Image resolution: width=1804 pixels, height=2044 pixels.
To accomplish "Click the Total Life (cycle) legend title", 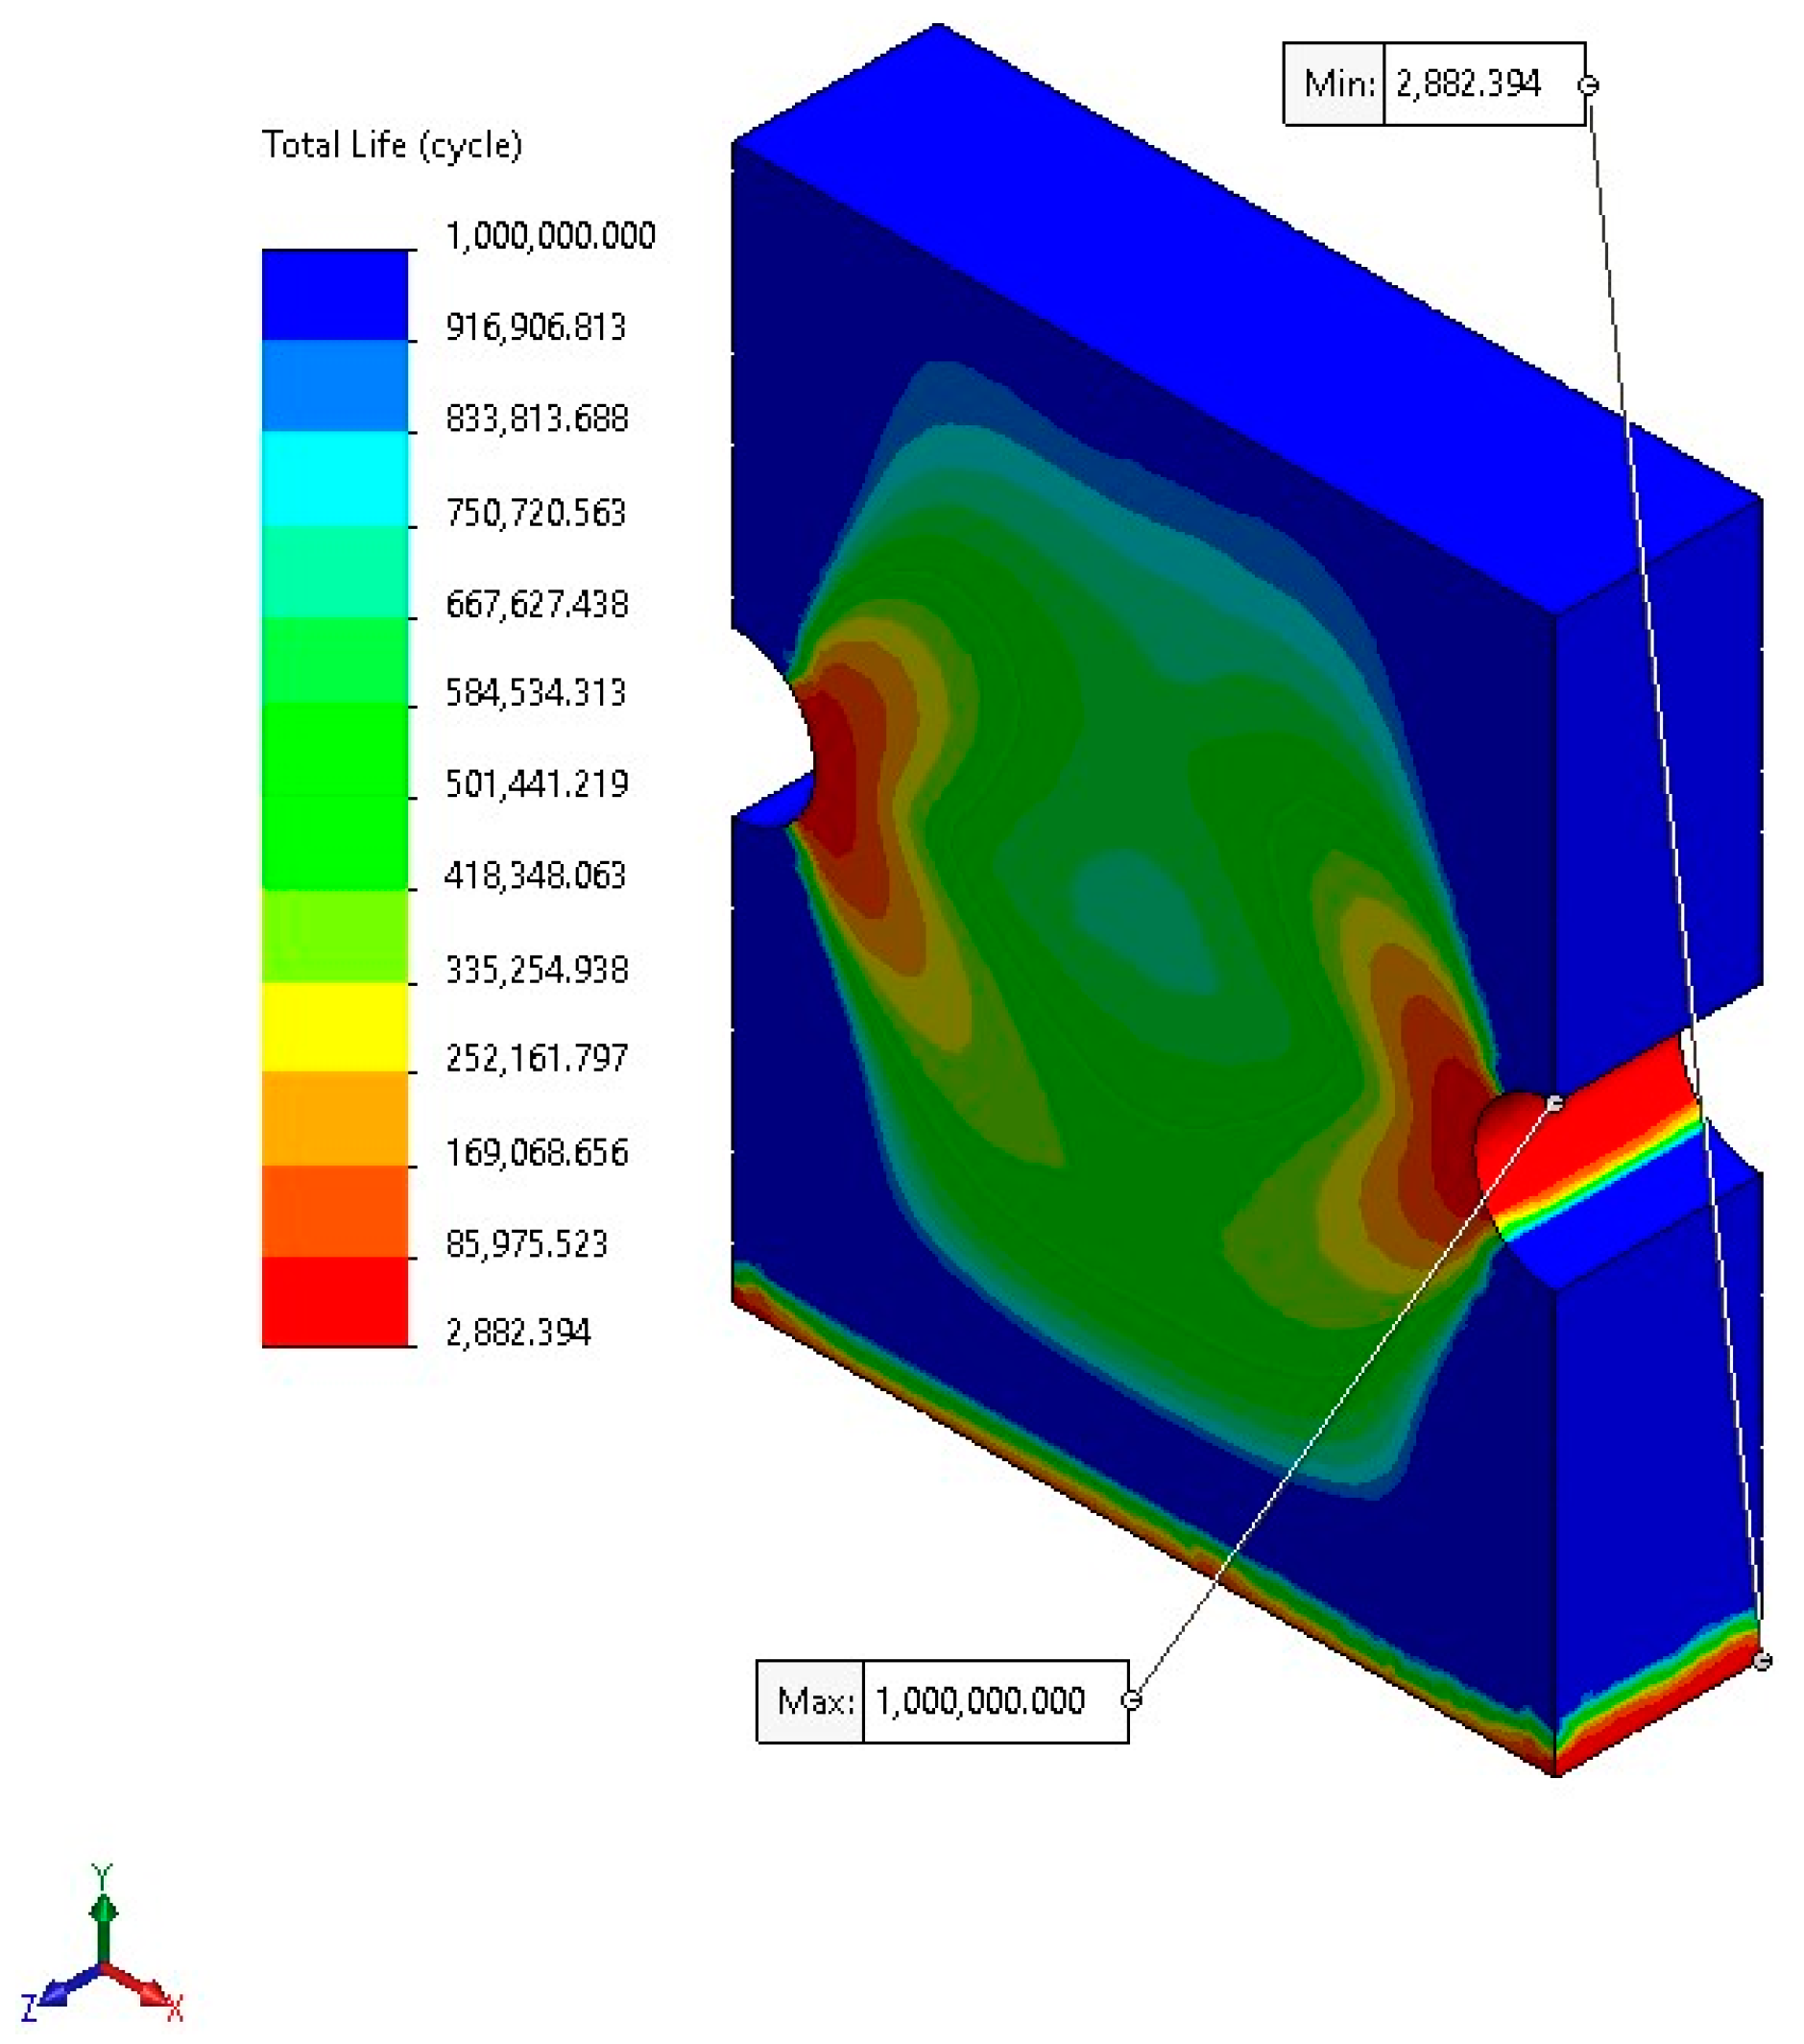I will click(x=392, y=145).
